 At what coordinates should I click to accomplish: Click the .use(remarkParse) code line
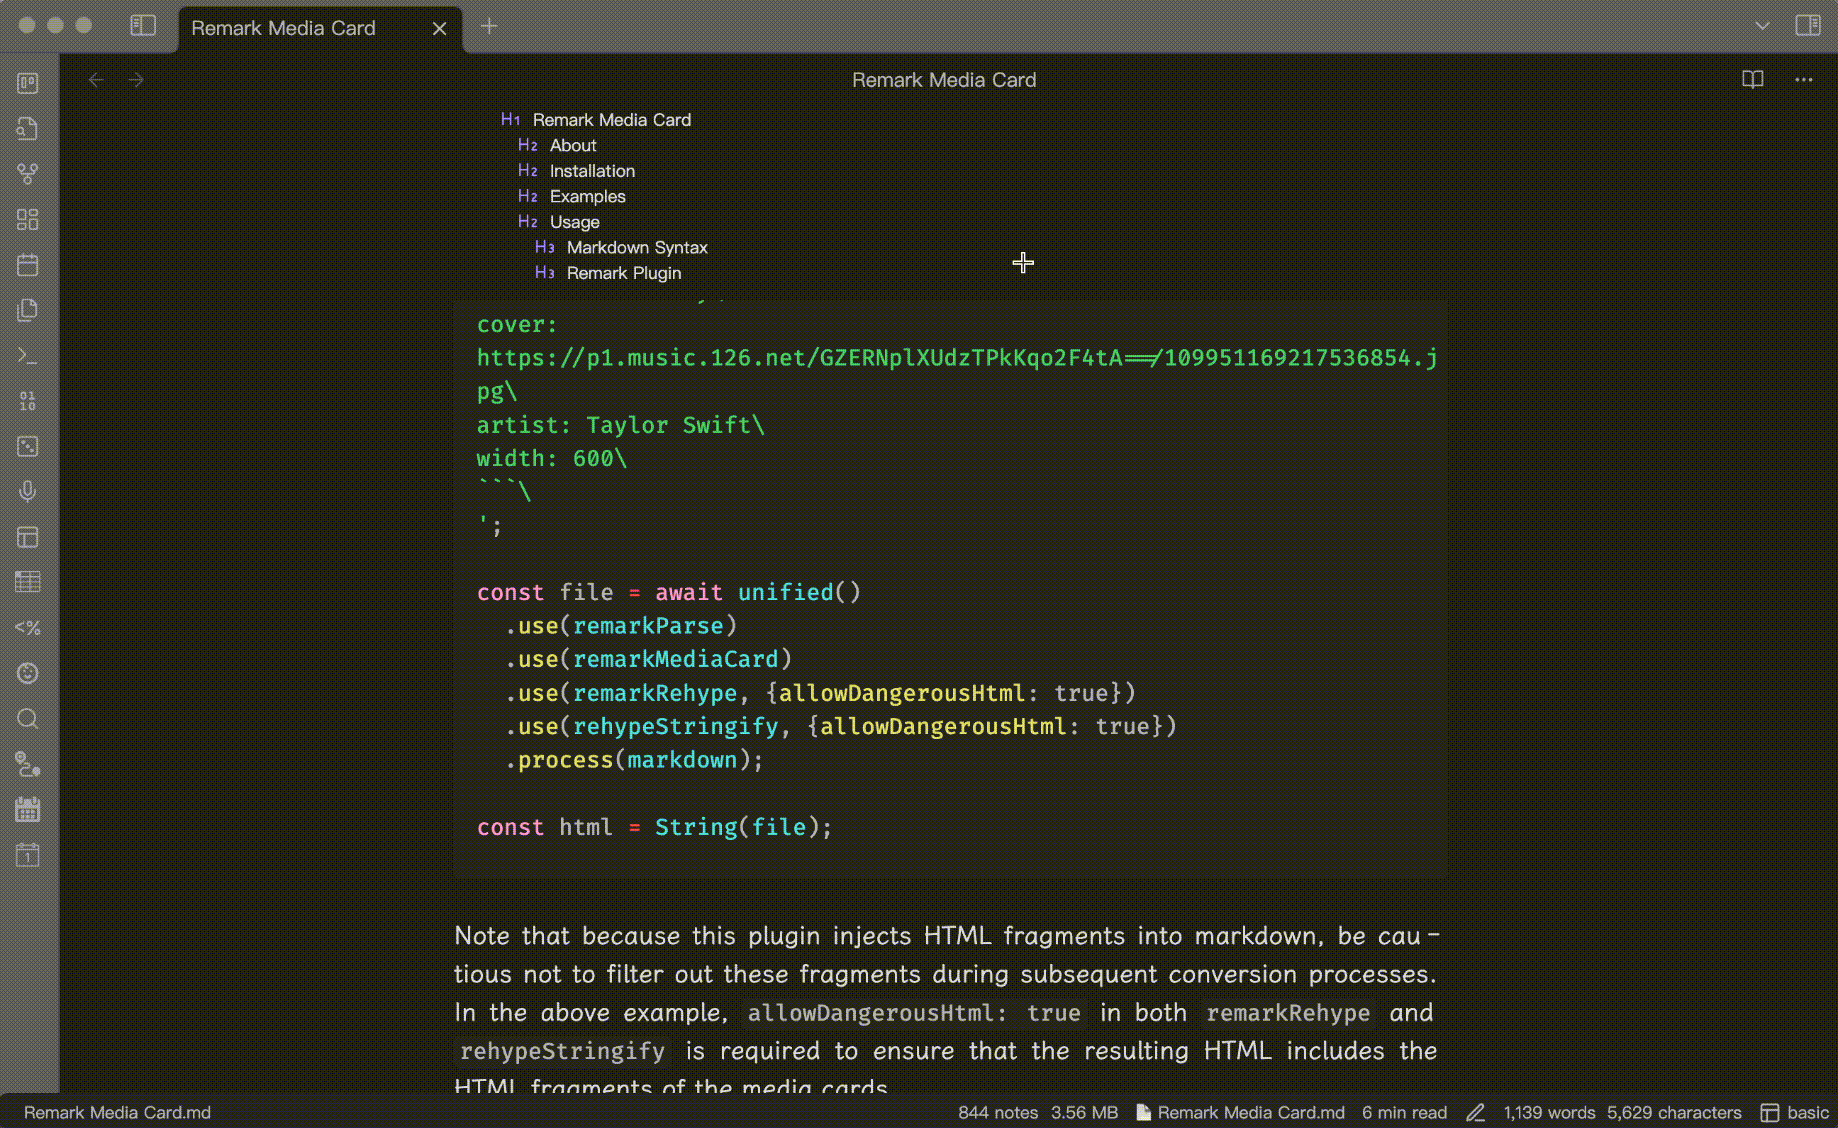(621, 626)
